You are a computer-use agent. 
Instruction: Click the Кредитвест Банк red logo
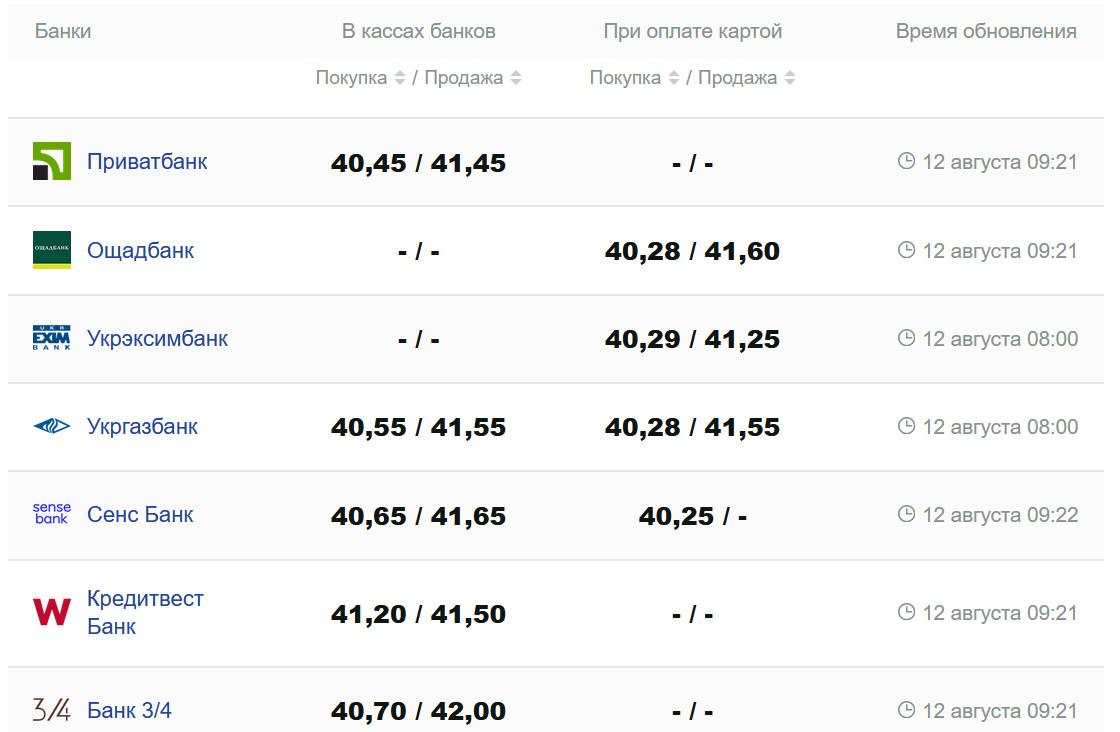[52, 612]
